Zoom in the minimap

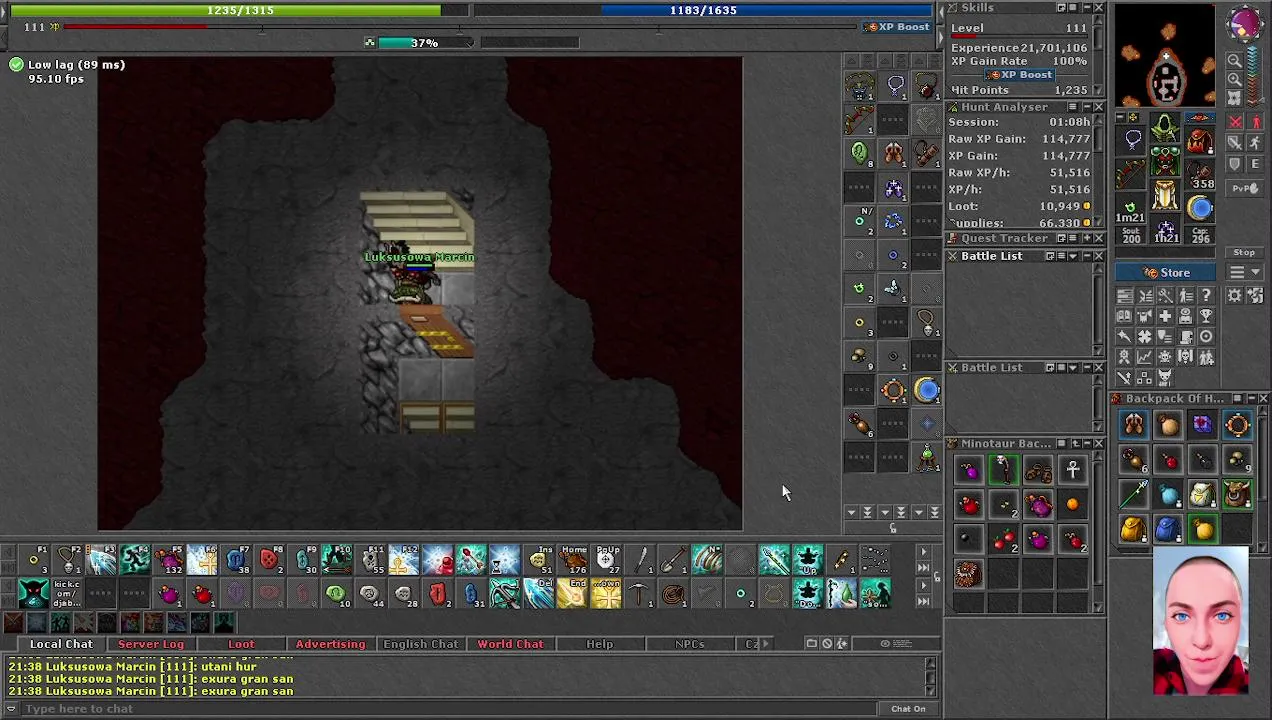pyautogui.click(x=1234, y=79)
